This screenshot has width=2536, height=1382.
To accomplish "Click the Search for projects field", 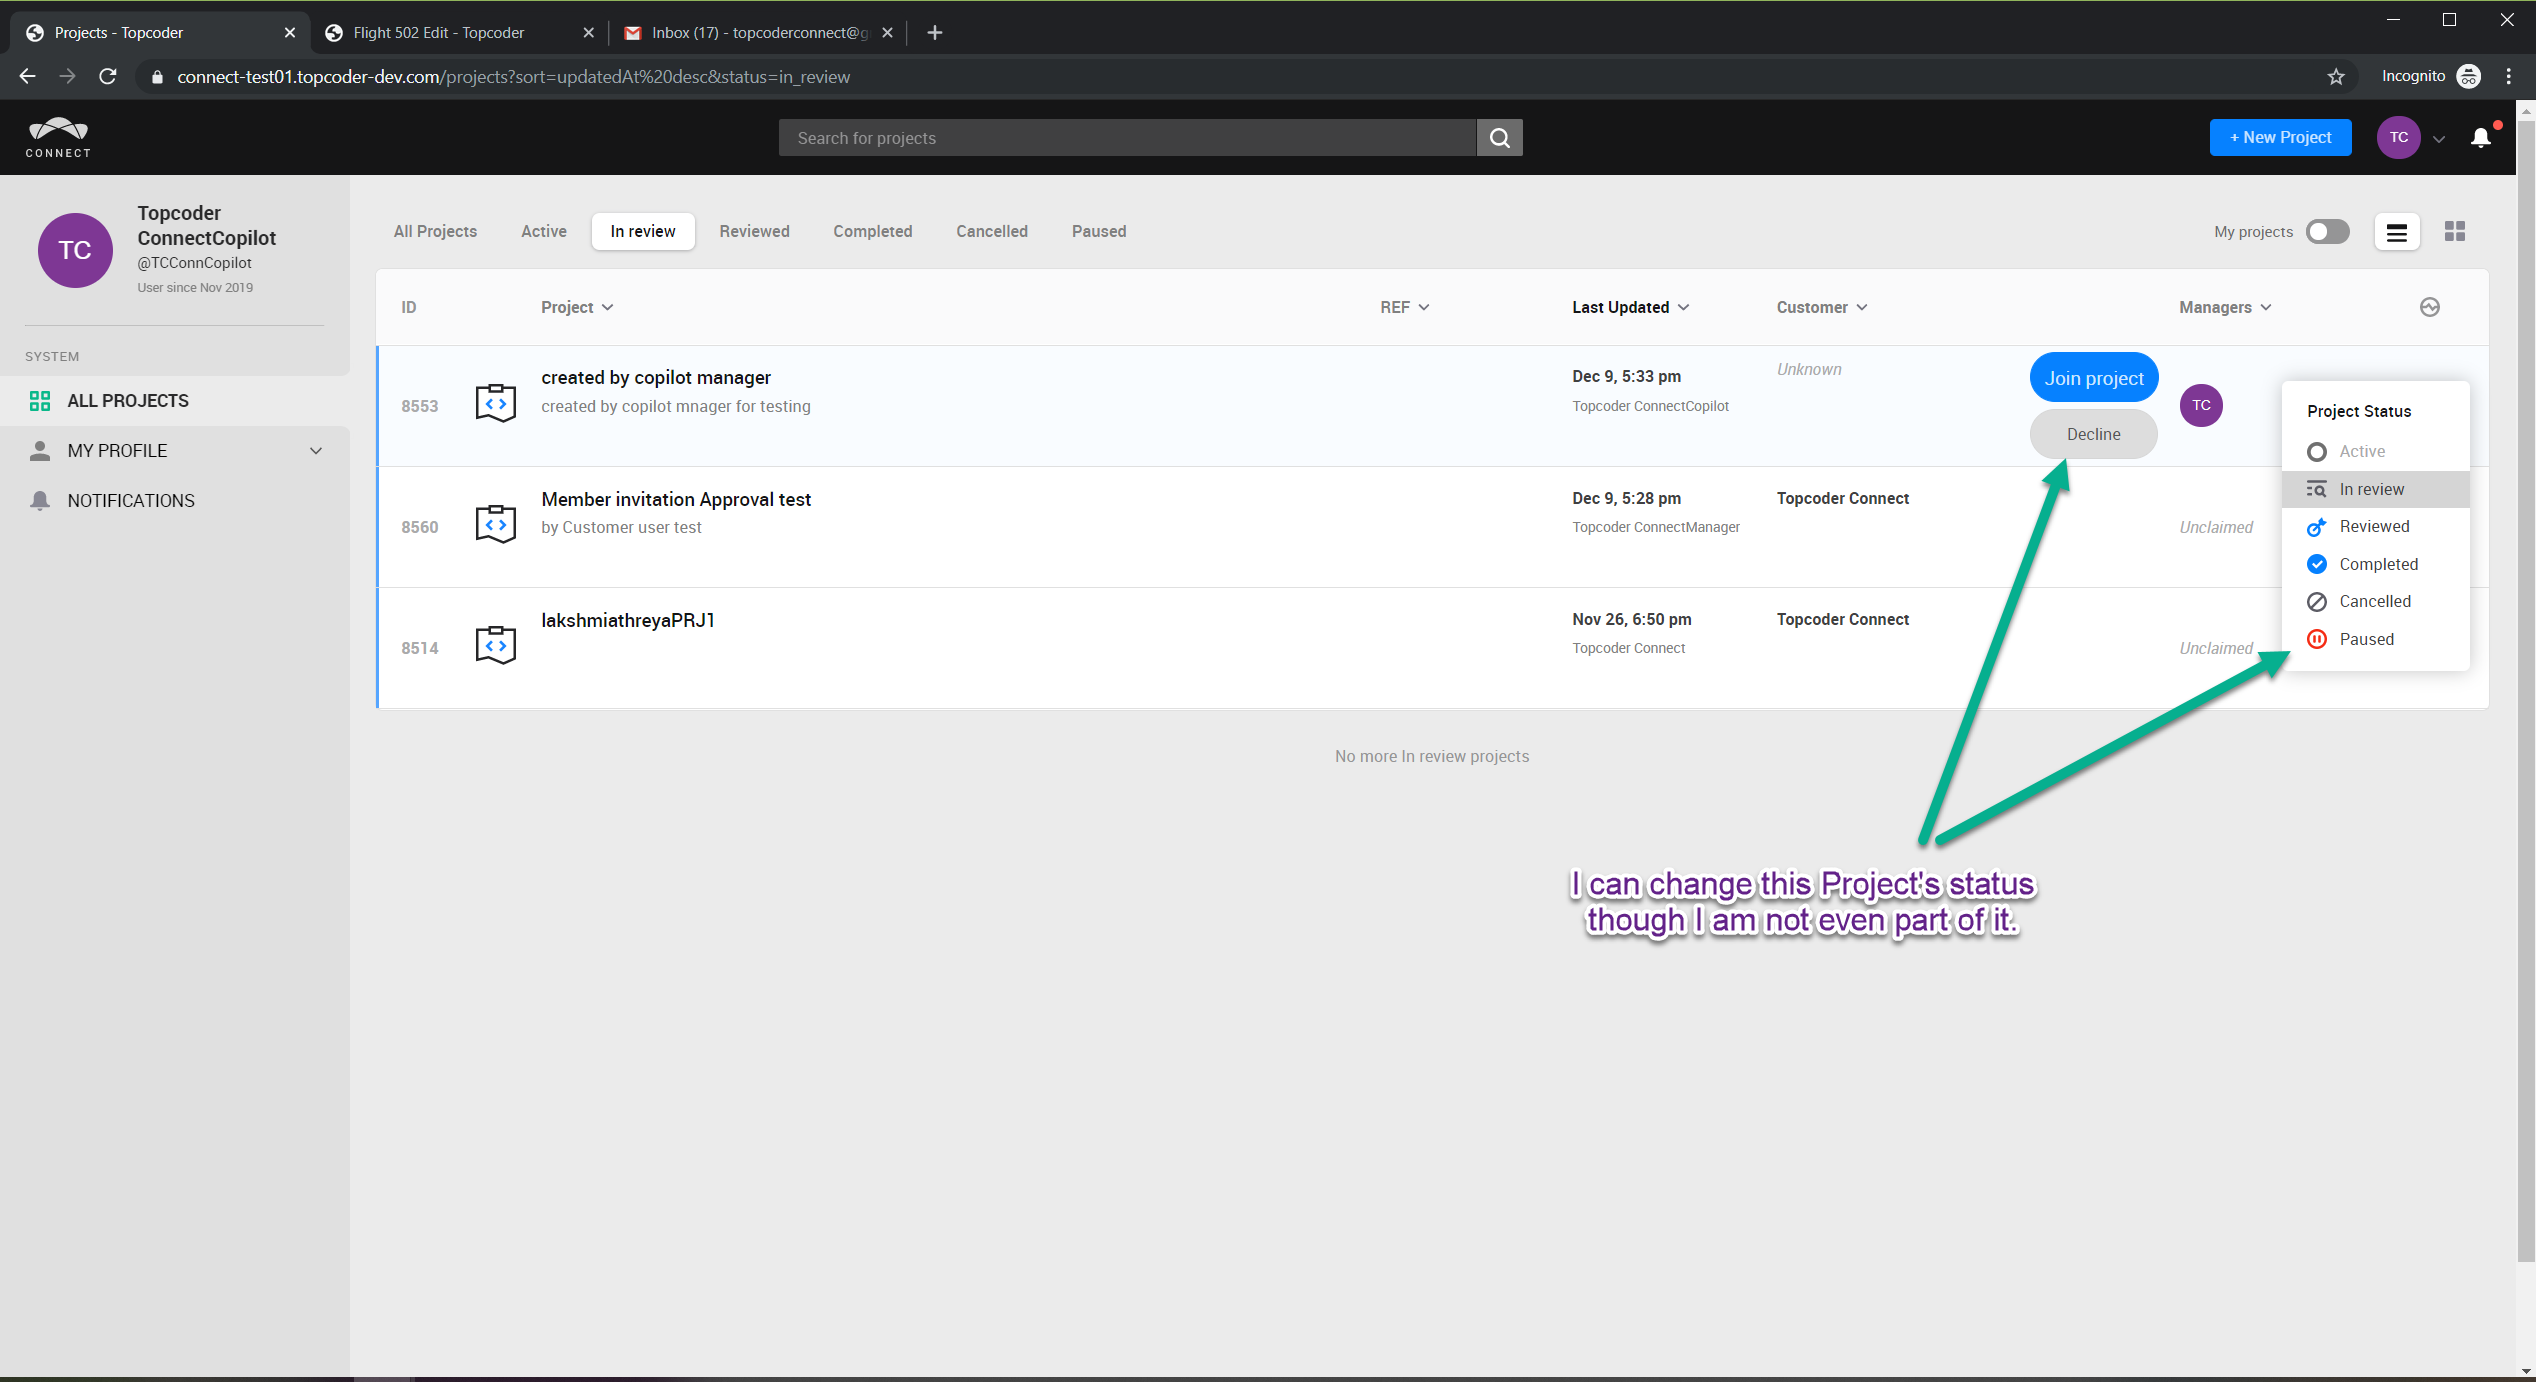I will [1127, 138].
